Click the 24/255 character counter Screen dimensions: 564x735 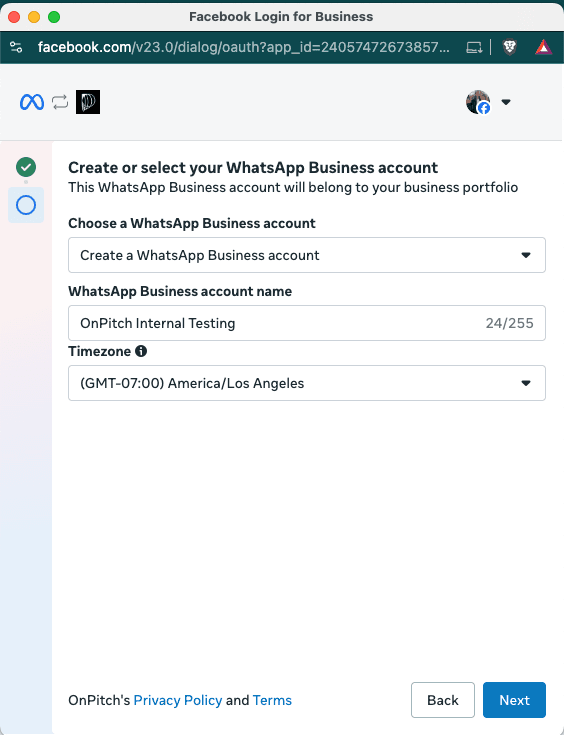click(x=509, y=323)
